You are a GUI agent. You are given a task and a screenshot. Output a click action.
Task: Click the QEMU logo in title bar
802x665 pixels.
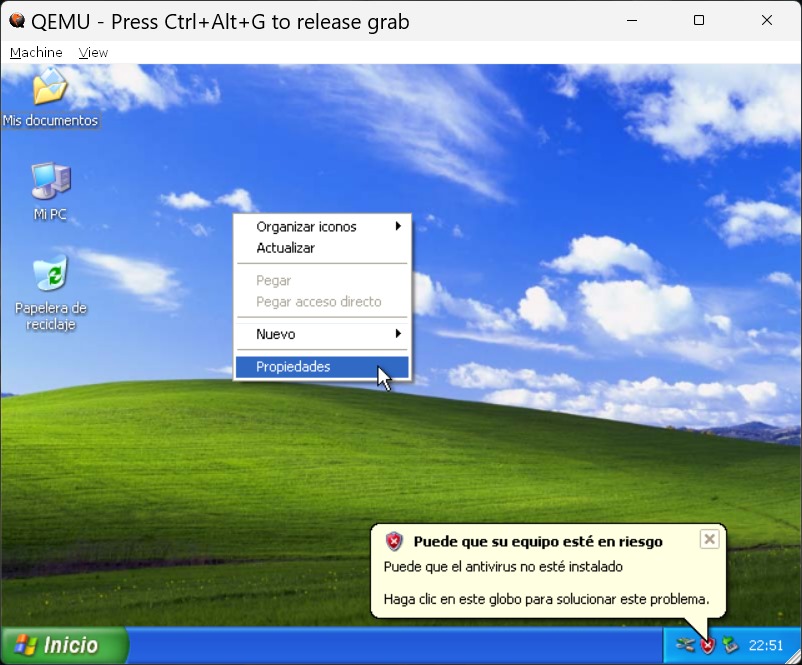tap(17, 20)
